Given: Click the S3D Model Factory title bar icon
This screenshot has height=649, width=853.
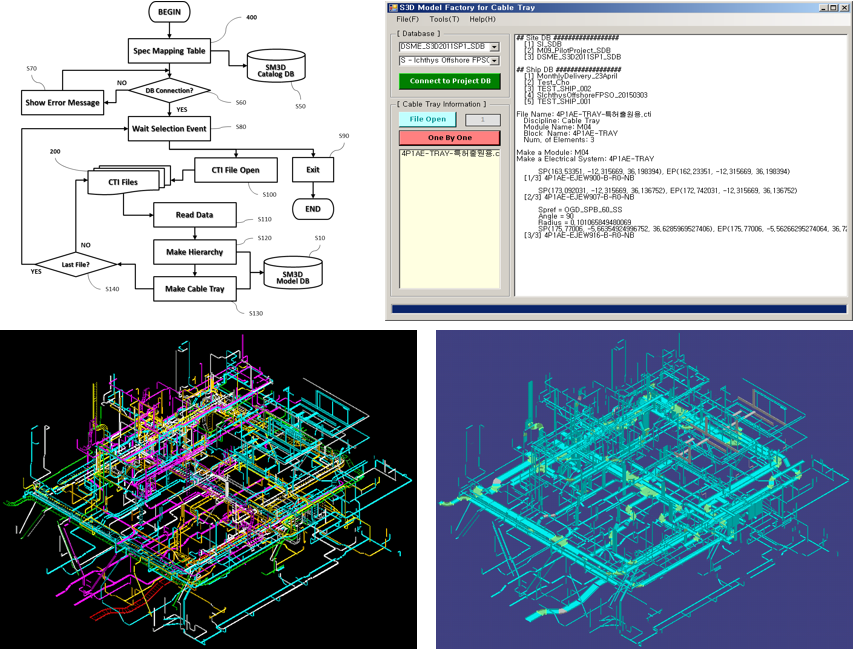Looking at the screenshot, I should tap(395, 7).
